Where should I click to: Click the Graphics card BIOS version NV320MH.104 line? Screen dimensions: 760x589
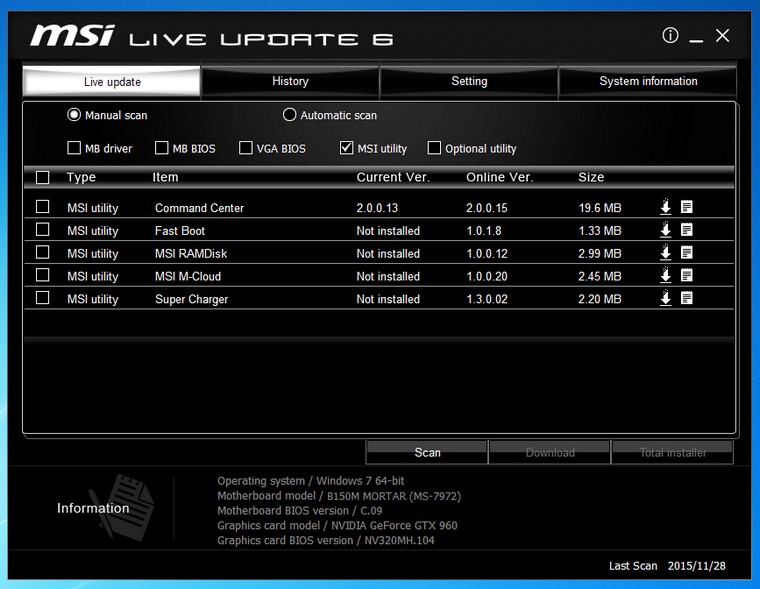pos(326,540)
